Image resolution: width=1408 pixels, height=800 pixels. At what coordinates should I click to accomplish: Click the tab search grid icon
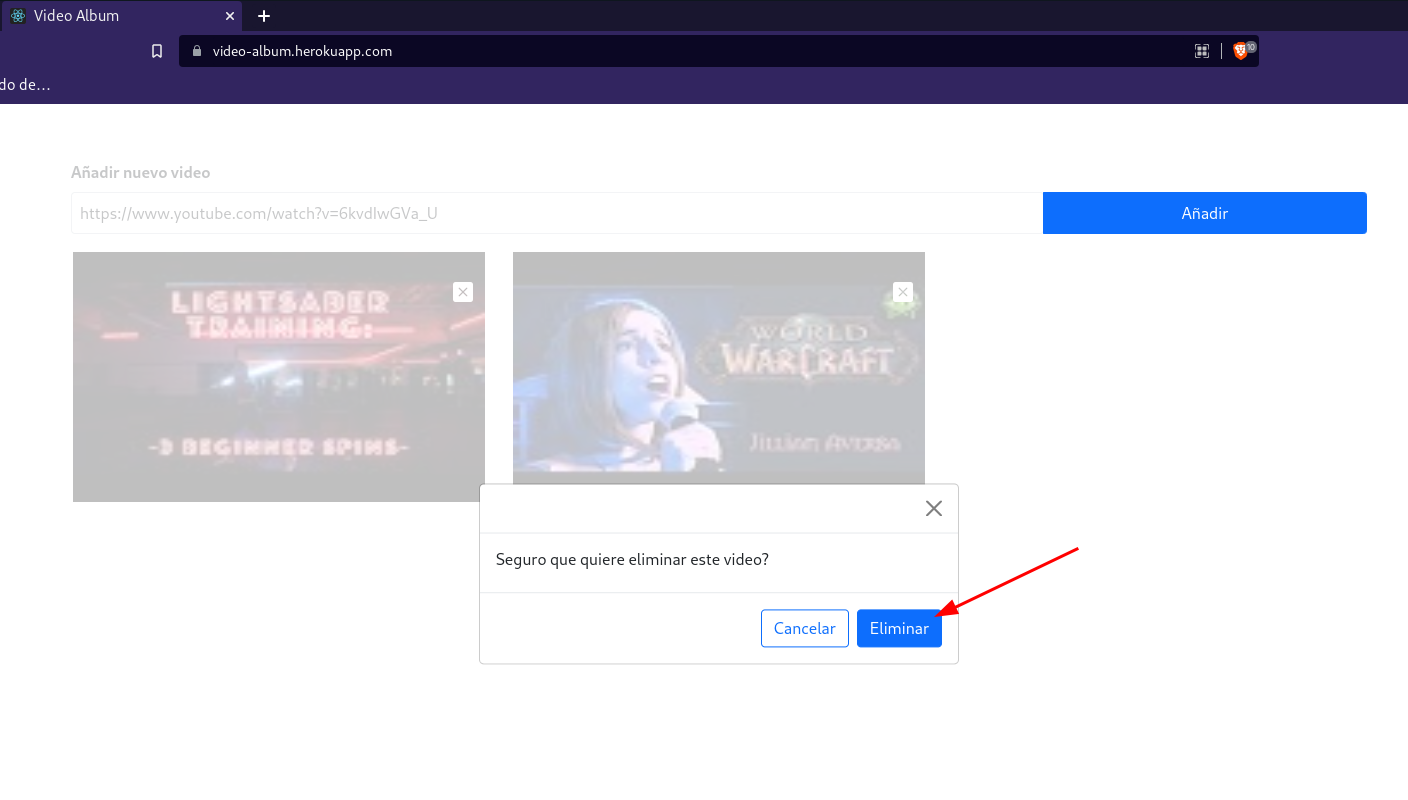(1201, 50)
